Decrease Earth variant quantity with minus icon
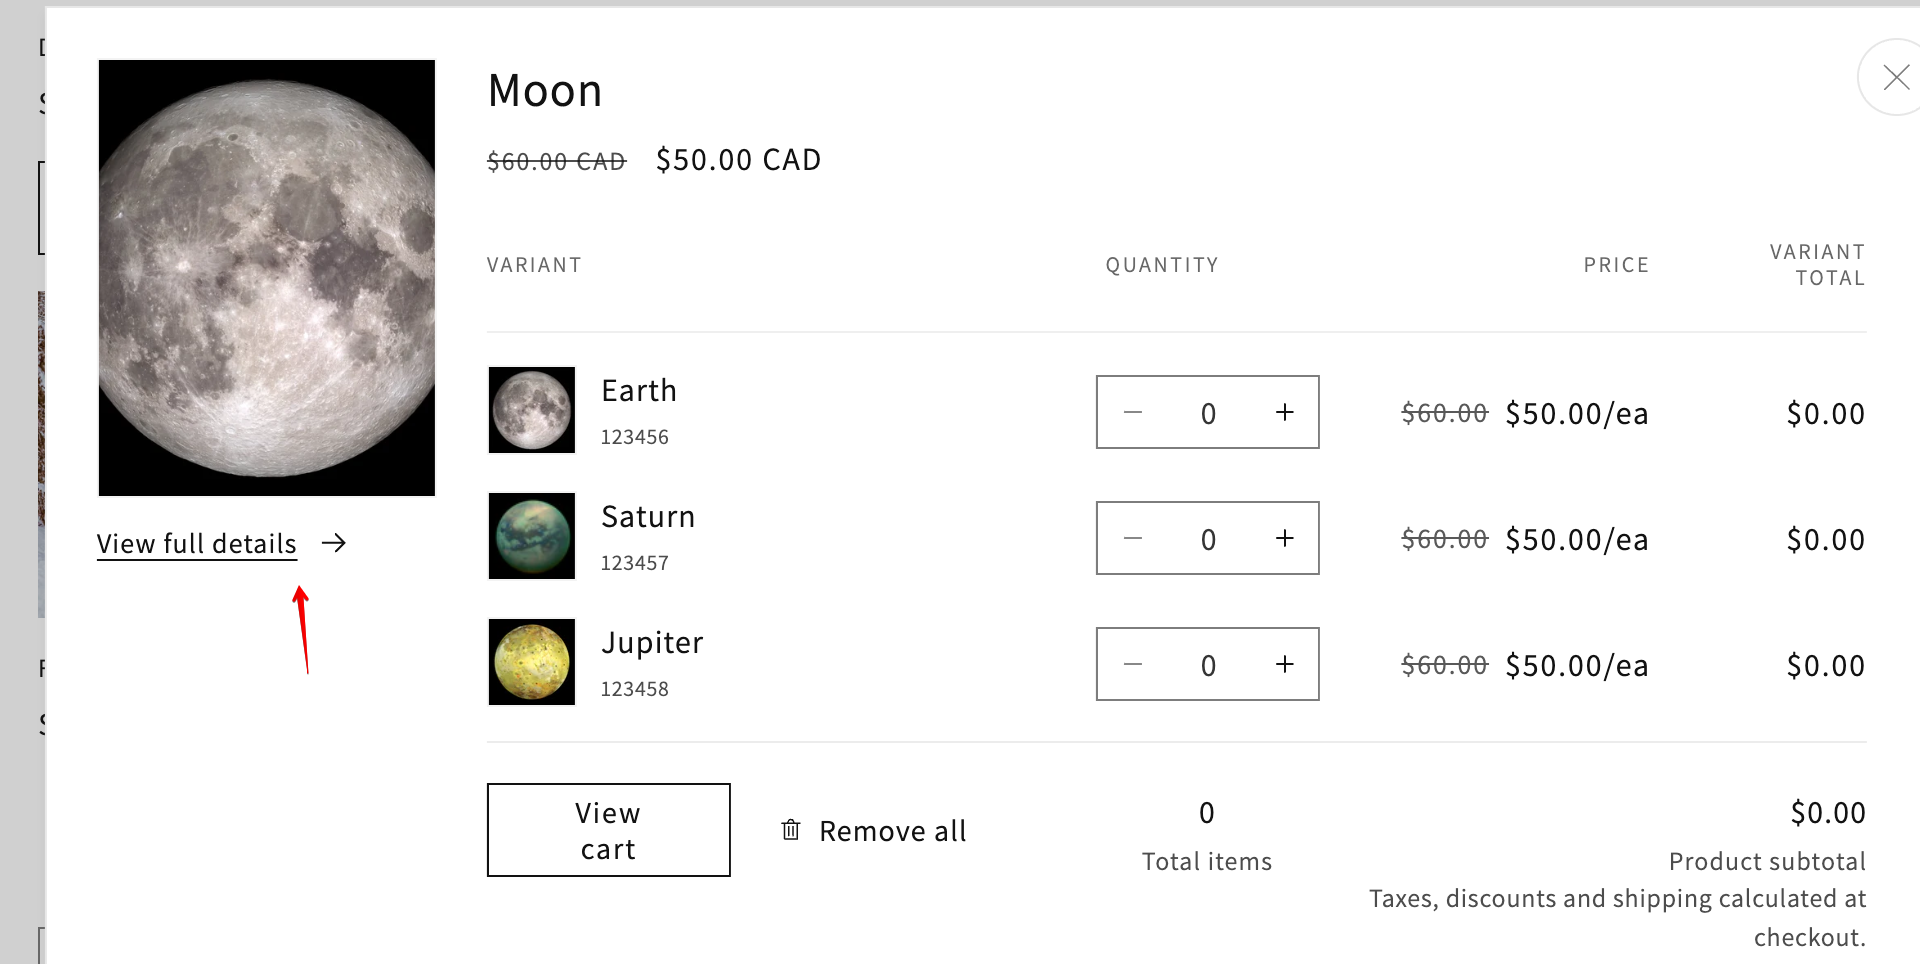Viewport: 1920px width, 964px height. [x=1133, y=412]
